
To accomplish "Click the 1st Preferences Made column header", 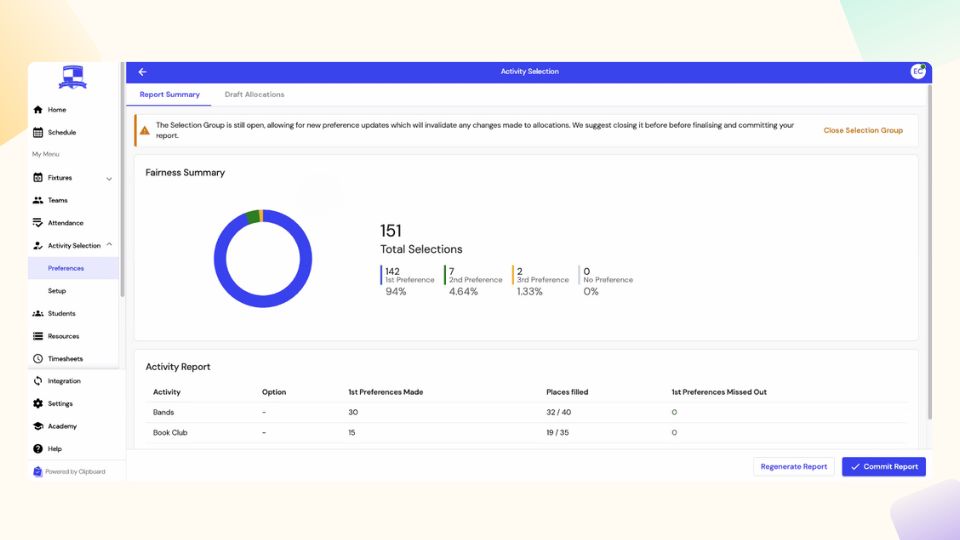I will coord(386,392).
